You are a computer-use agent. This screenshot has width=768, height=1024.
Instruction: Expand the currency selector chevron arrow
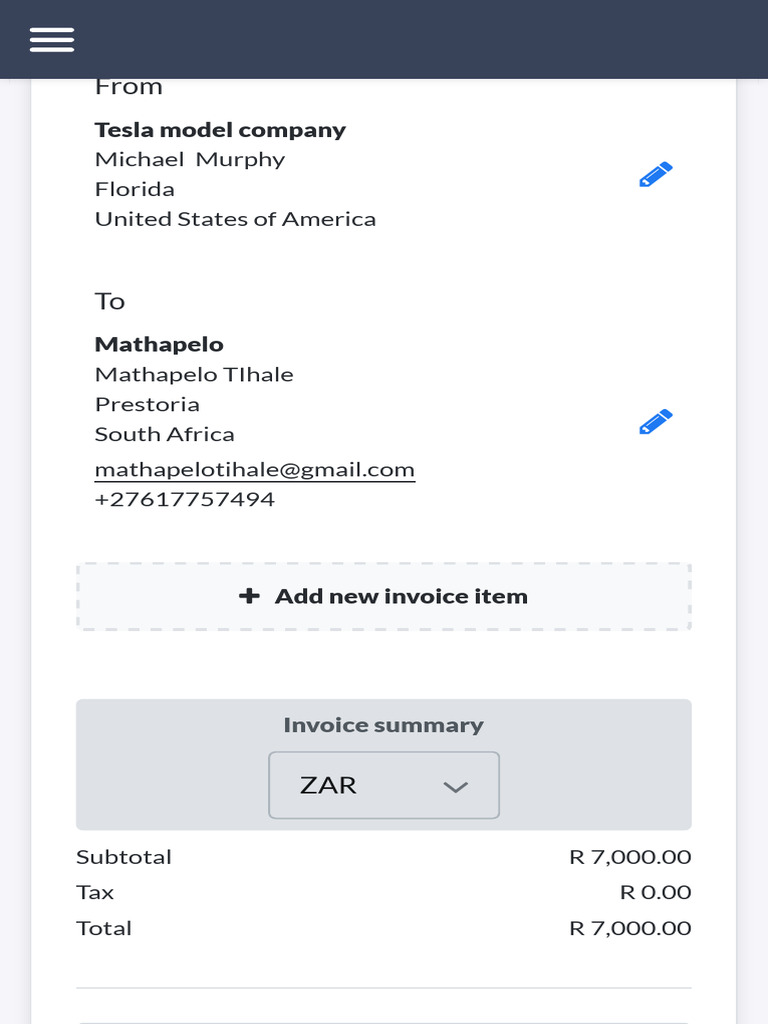point(455,787)
